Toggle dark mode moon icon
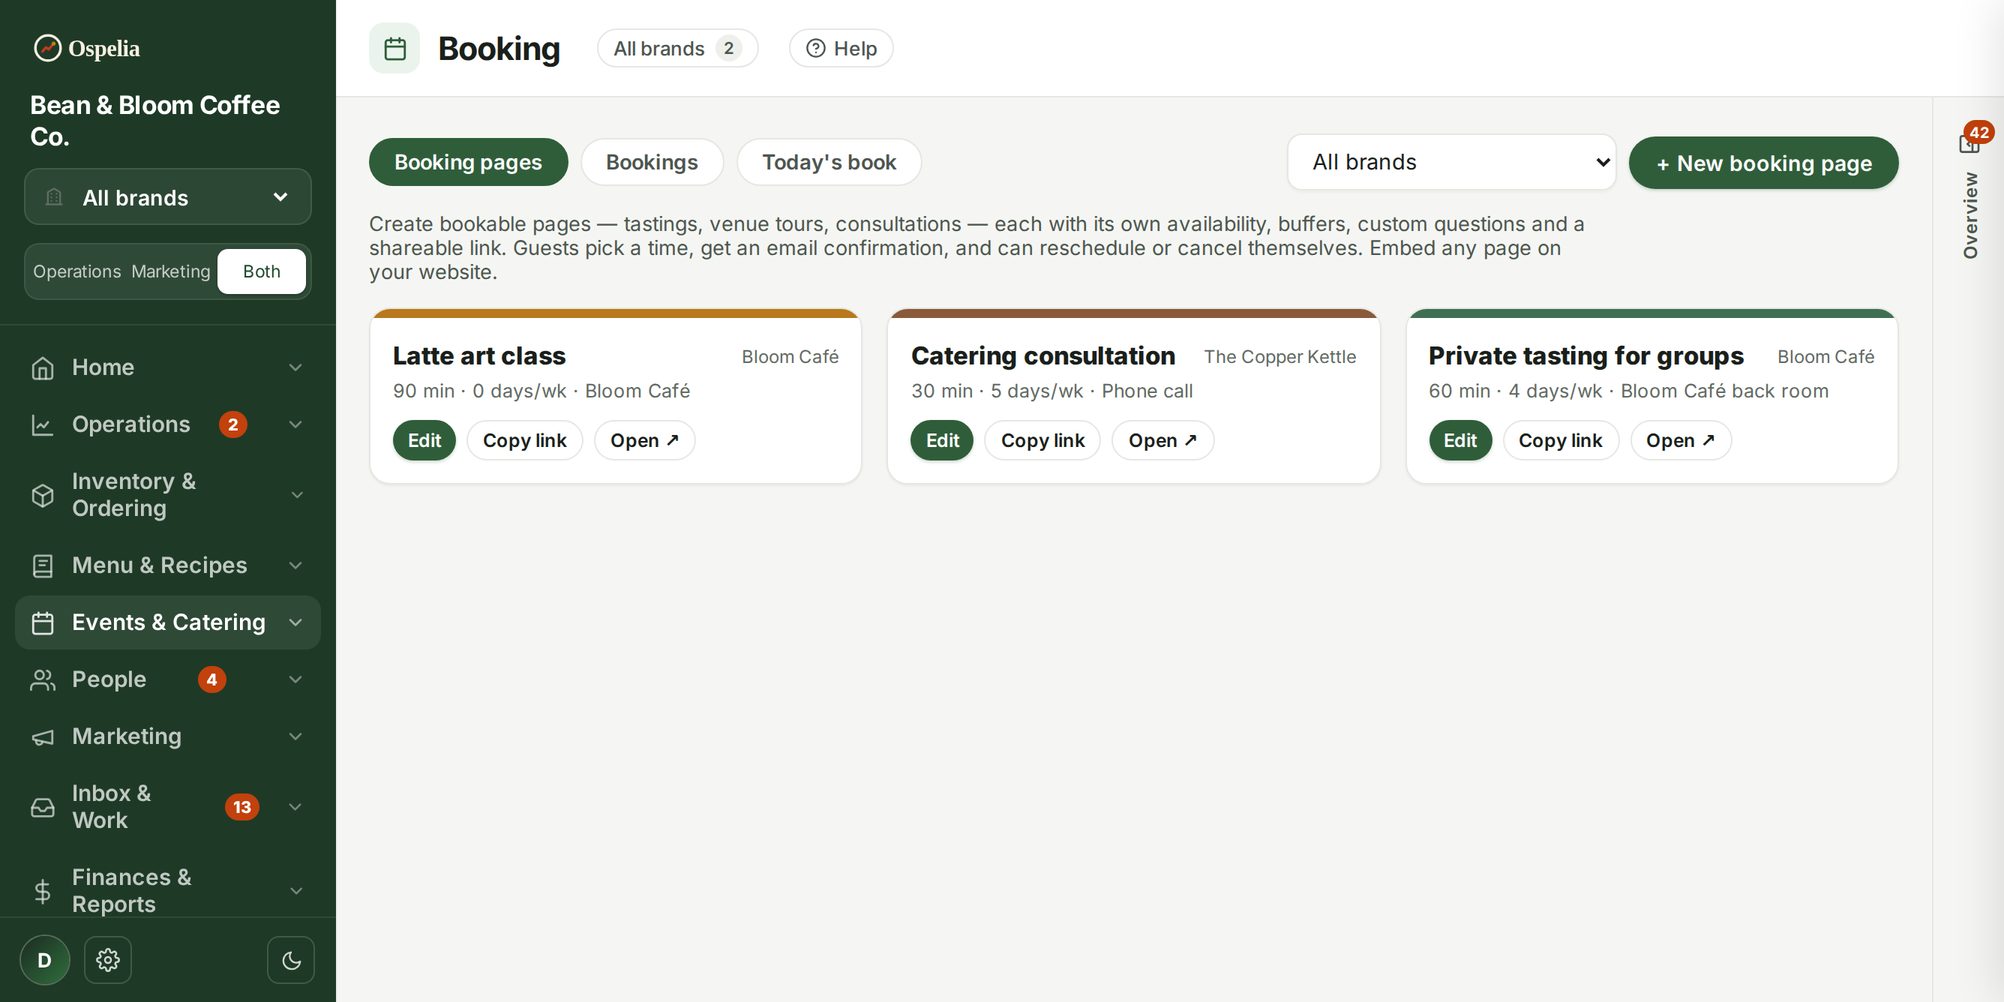The width and height of the screenshot is (2004, 1002). [291, 960]
